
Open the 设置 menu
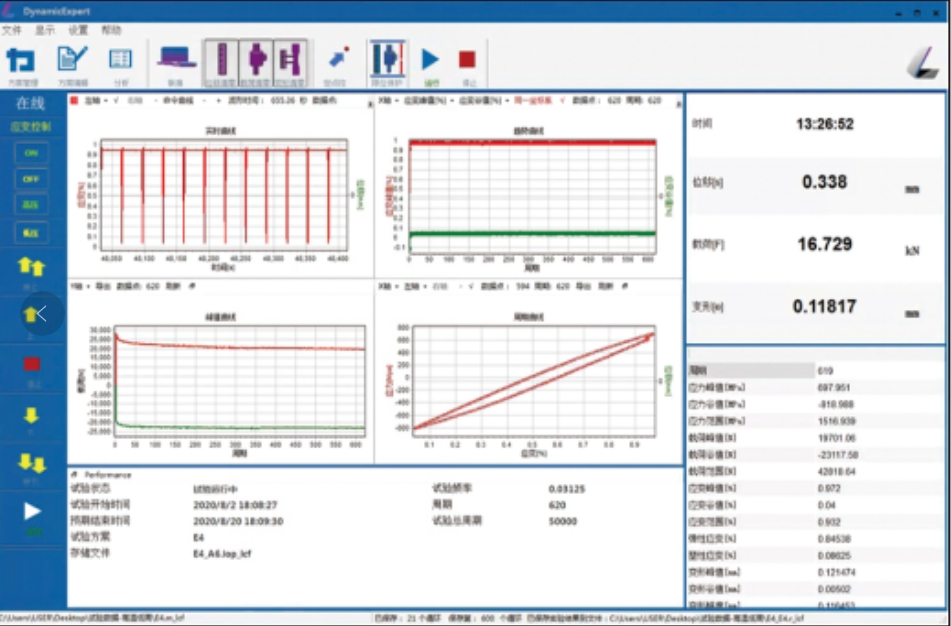coord(78,30)
